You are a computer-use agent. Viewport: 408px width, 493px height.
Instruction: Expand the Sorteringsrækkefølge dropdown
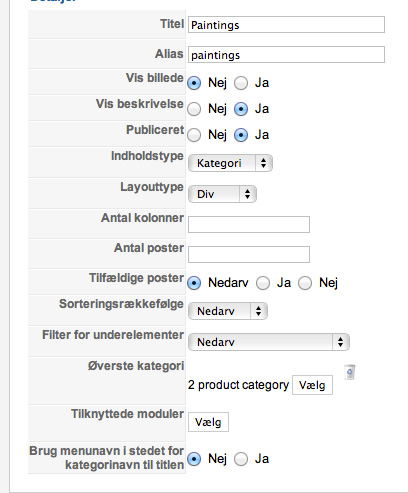click(x=228, y=311)
